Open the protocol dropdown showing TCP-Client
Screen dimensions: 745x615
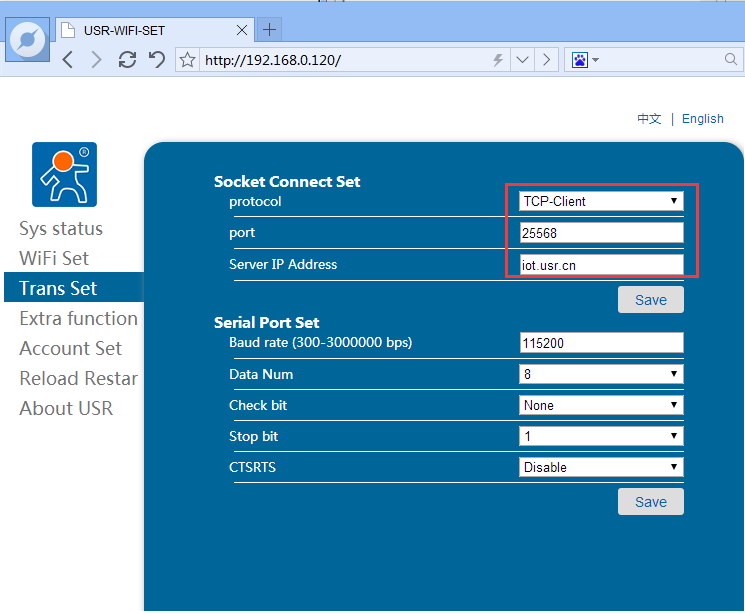[x=601, y=201]
